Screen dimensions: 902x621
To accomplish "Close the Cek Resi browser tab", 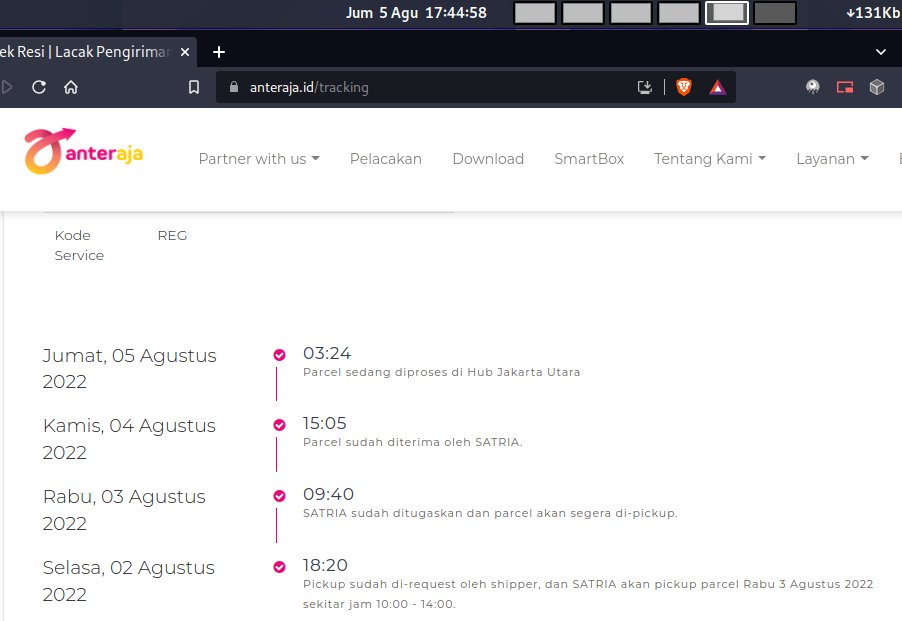I will pyautogui.click(x=185, y=52).
